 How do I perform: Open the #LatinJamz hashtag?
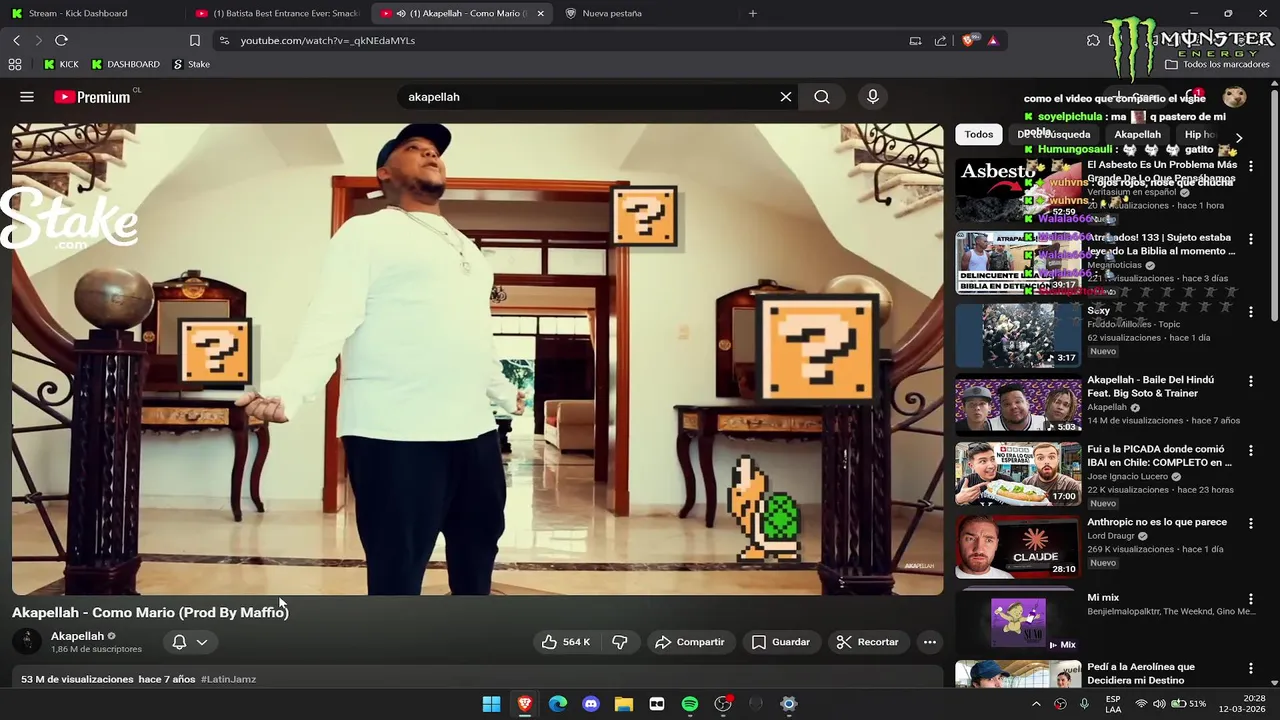point(228,679)
